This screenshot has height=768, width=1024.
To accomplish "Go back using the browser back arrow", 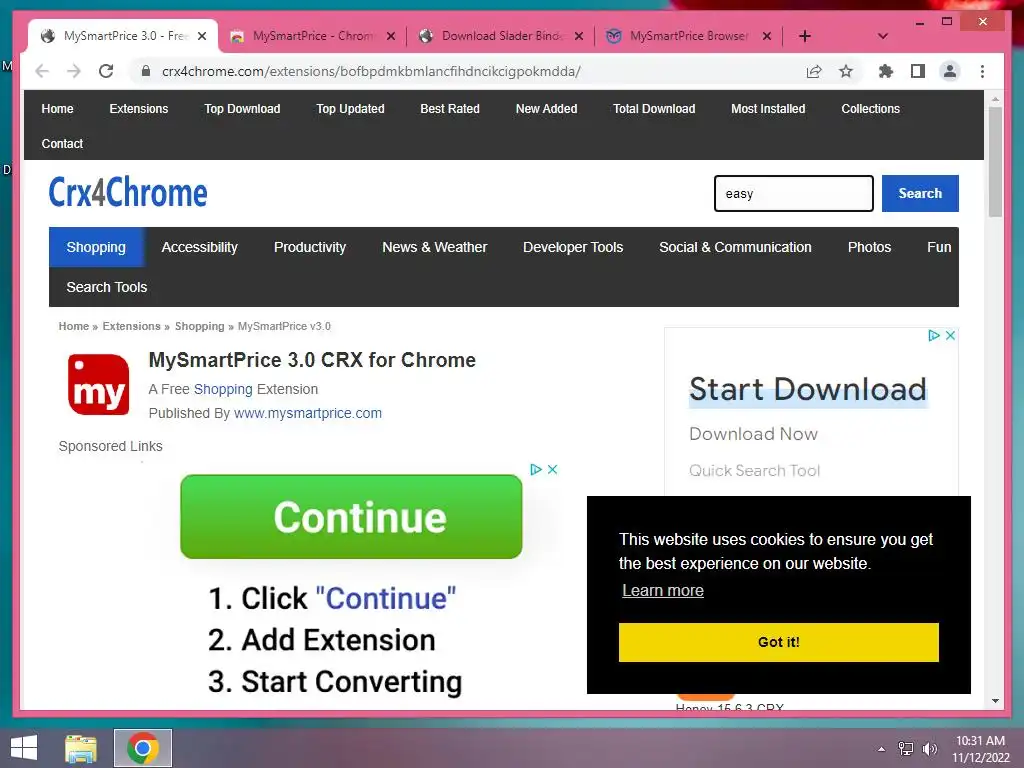I will coord(42,71).
